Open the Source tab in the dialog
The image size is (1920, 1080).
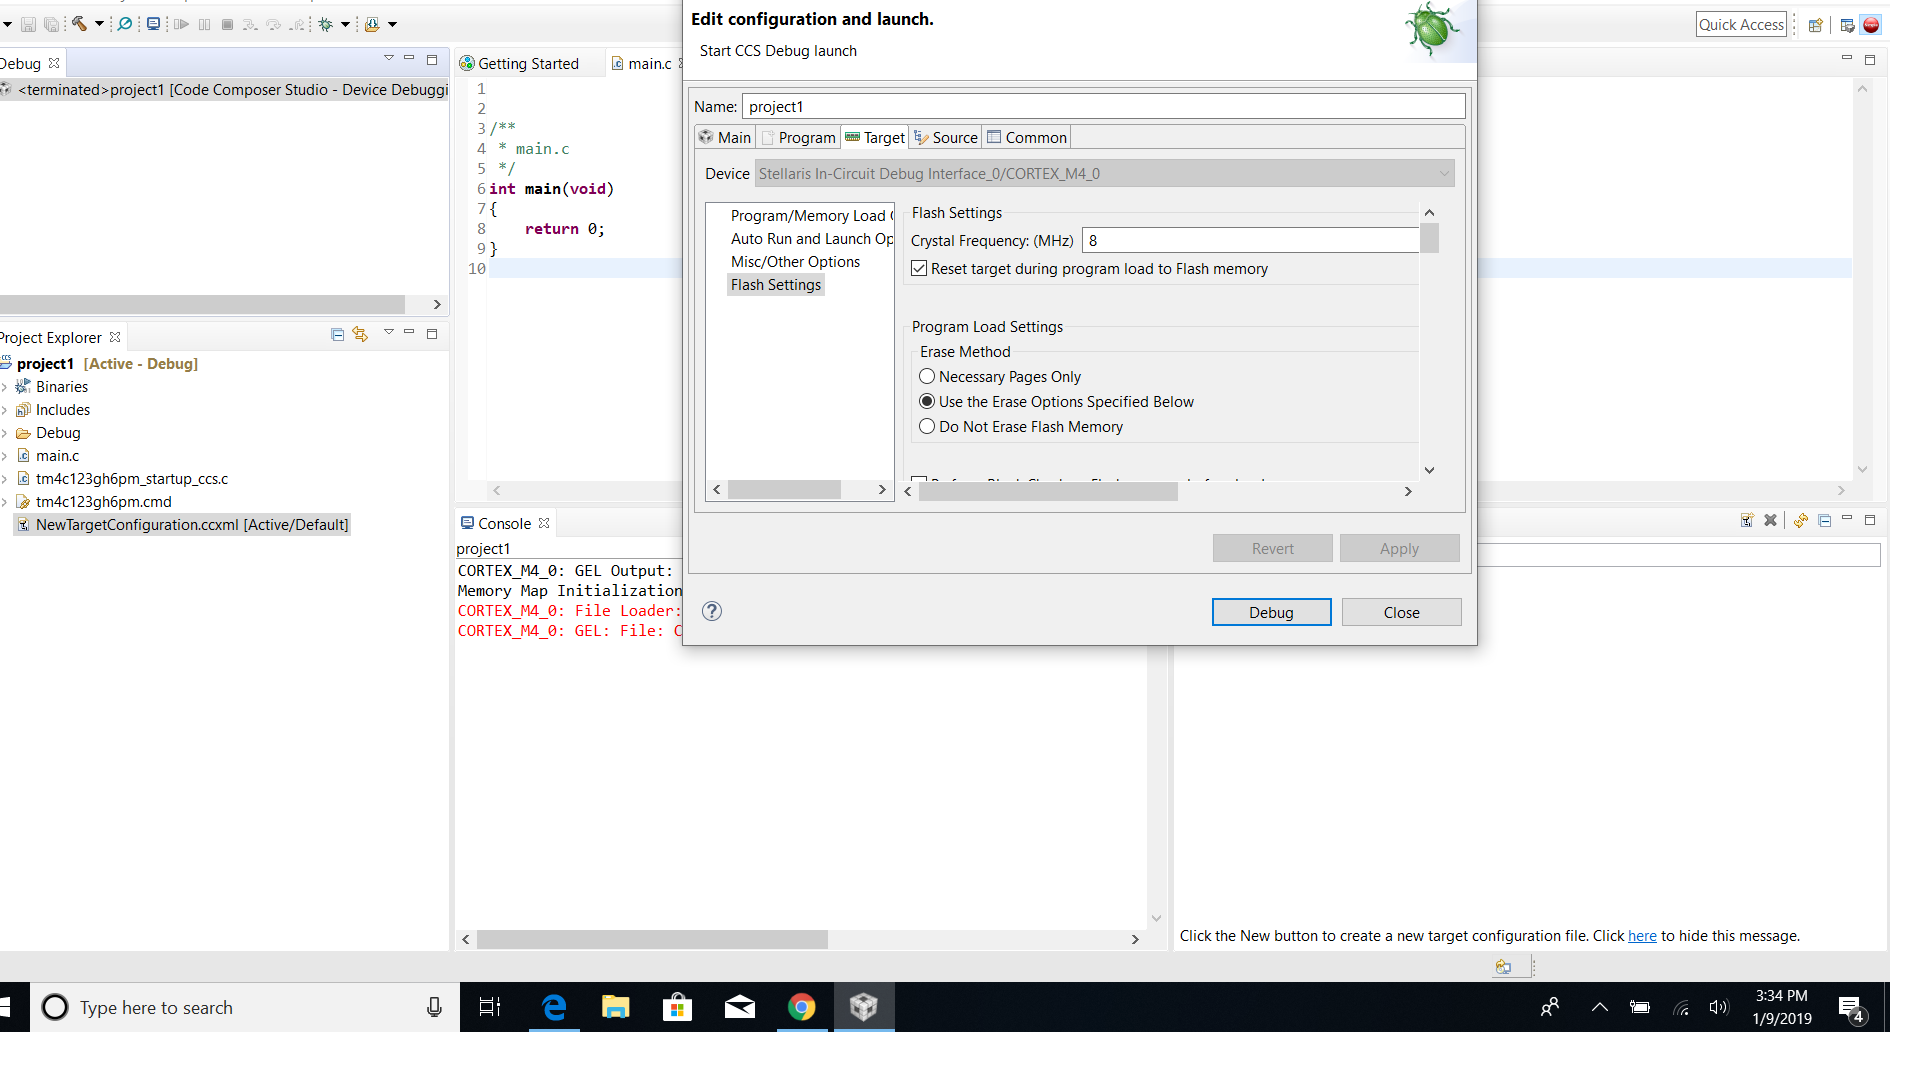pyautogui.click(x=946, y=138)
